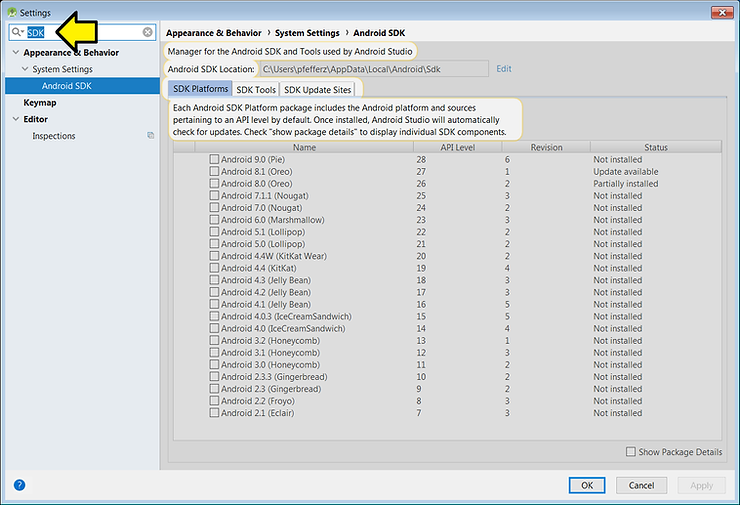Click the Android SDK Location path field
This screenshot has height=505, width=740.
coord(373,69)
